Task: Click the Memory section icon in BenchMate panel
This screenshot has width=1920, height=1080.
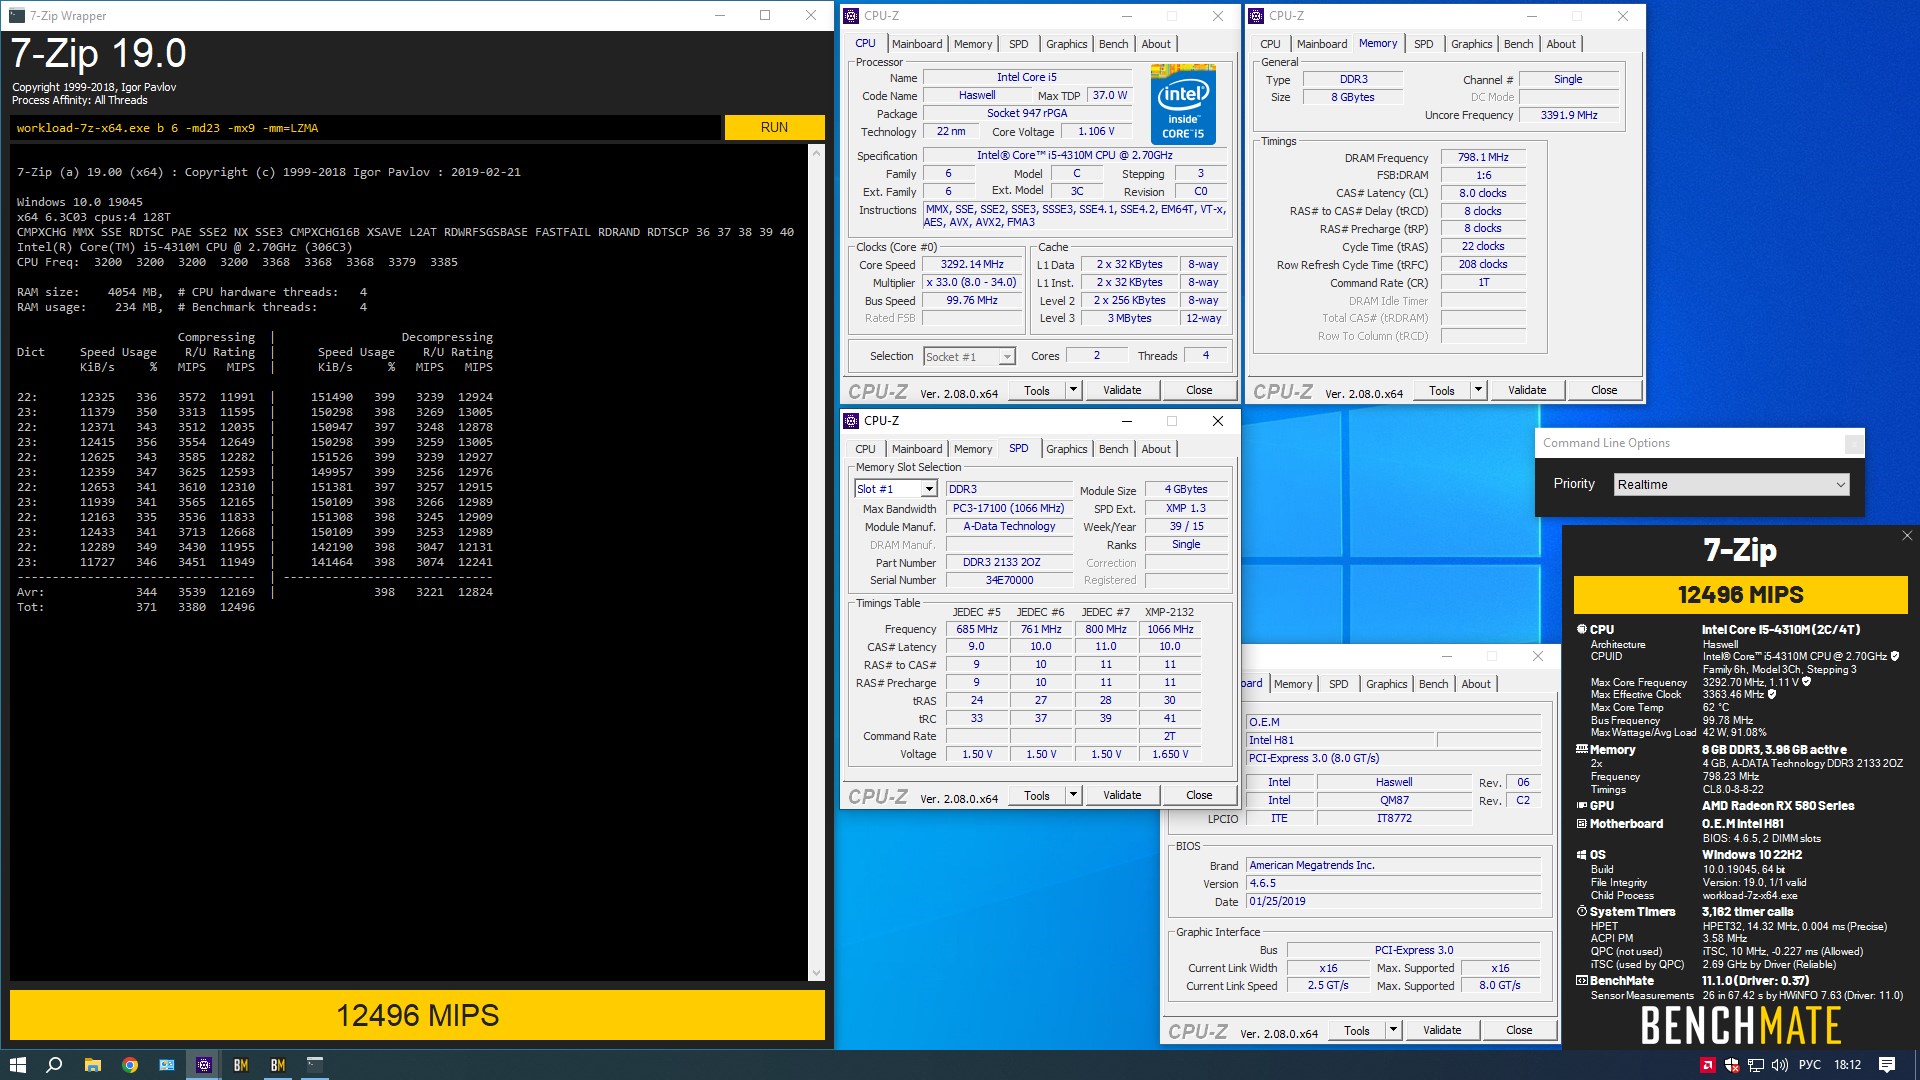Action: (1582, 749)
